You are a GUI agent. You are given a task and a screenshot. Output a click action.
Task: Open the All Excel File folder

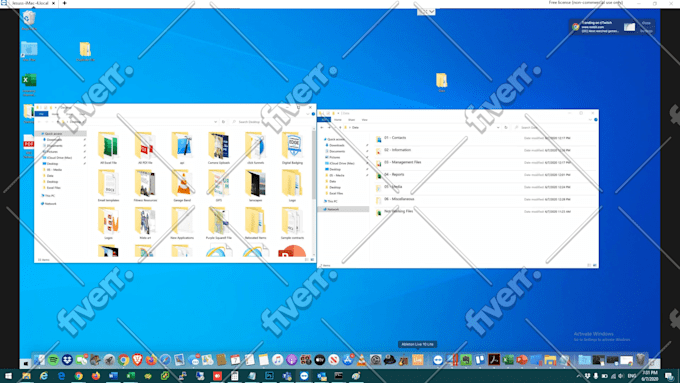click(x=108, y=148)
